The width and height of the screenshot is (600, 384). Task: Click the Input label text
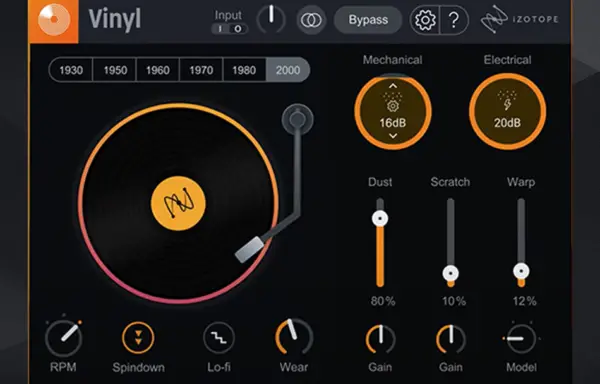(x=228, y=15)
